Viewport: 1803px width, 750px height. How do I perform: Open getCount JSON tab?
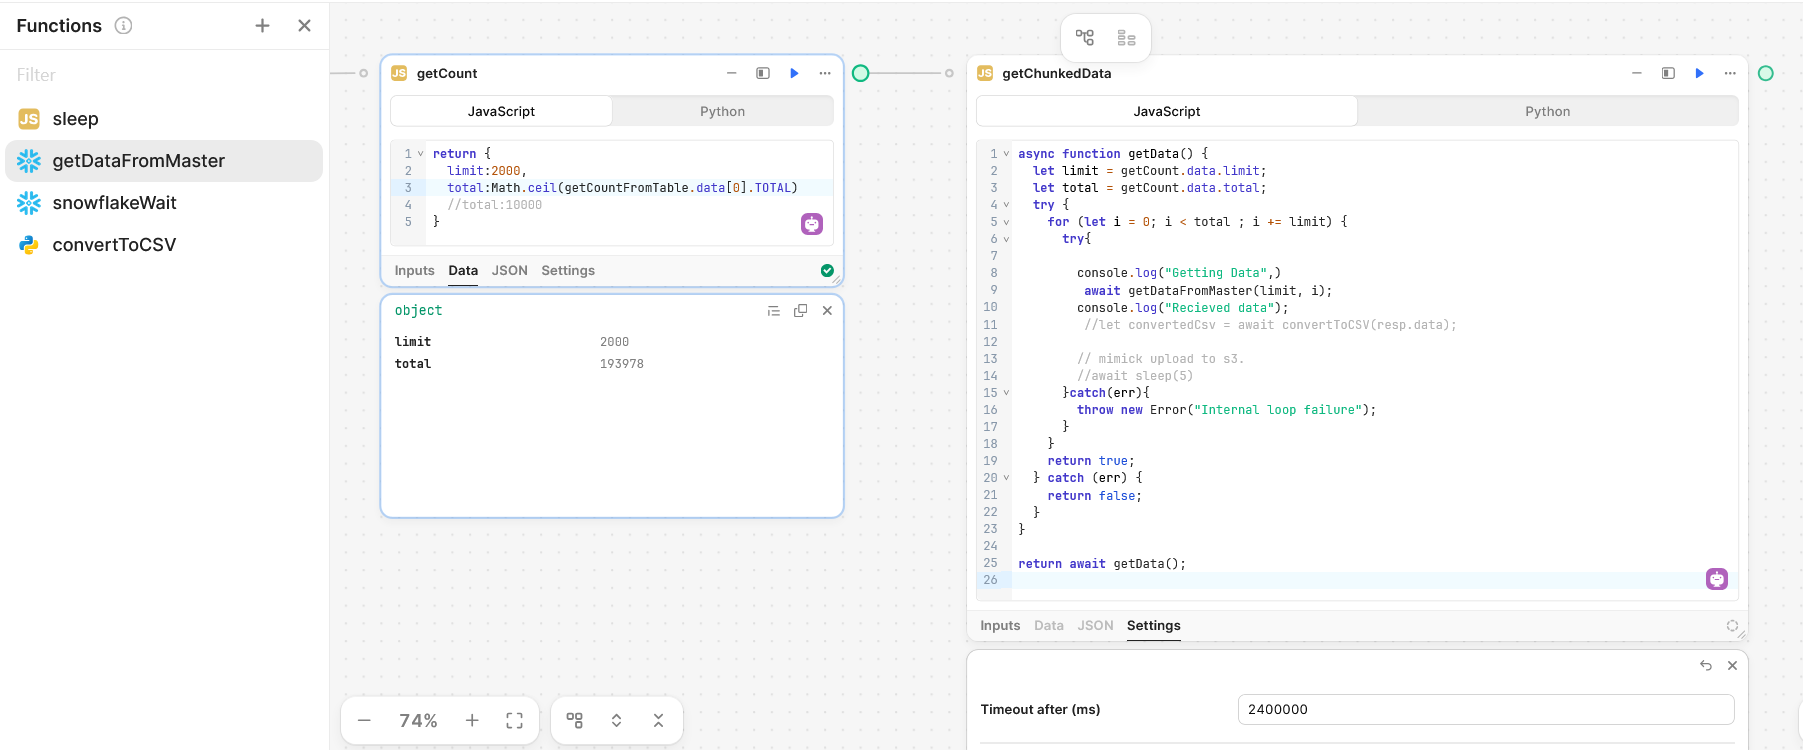509,271
